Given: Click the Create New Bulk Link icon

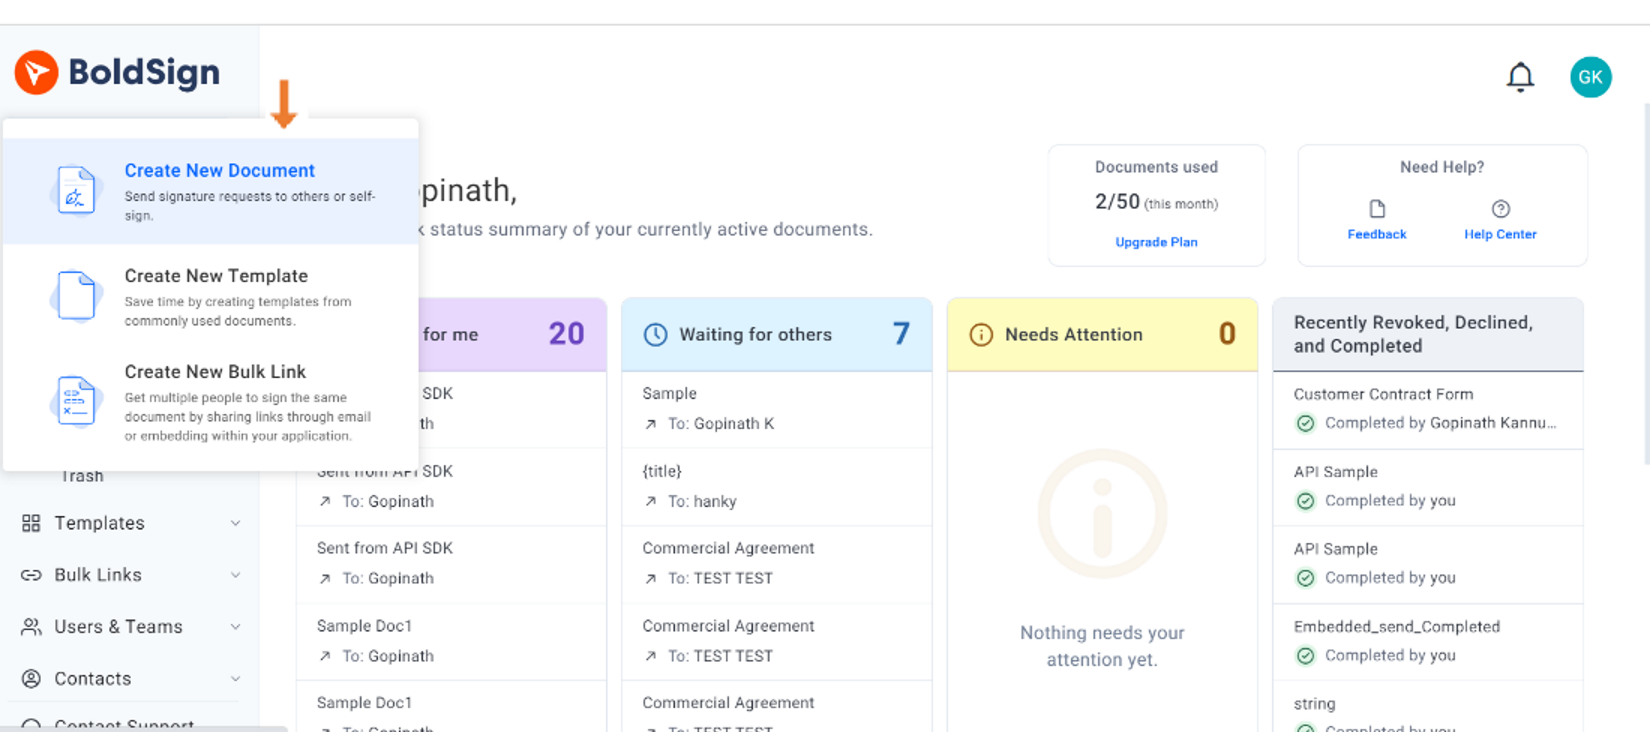Looking at the screenshot, I should [76, 401].
